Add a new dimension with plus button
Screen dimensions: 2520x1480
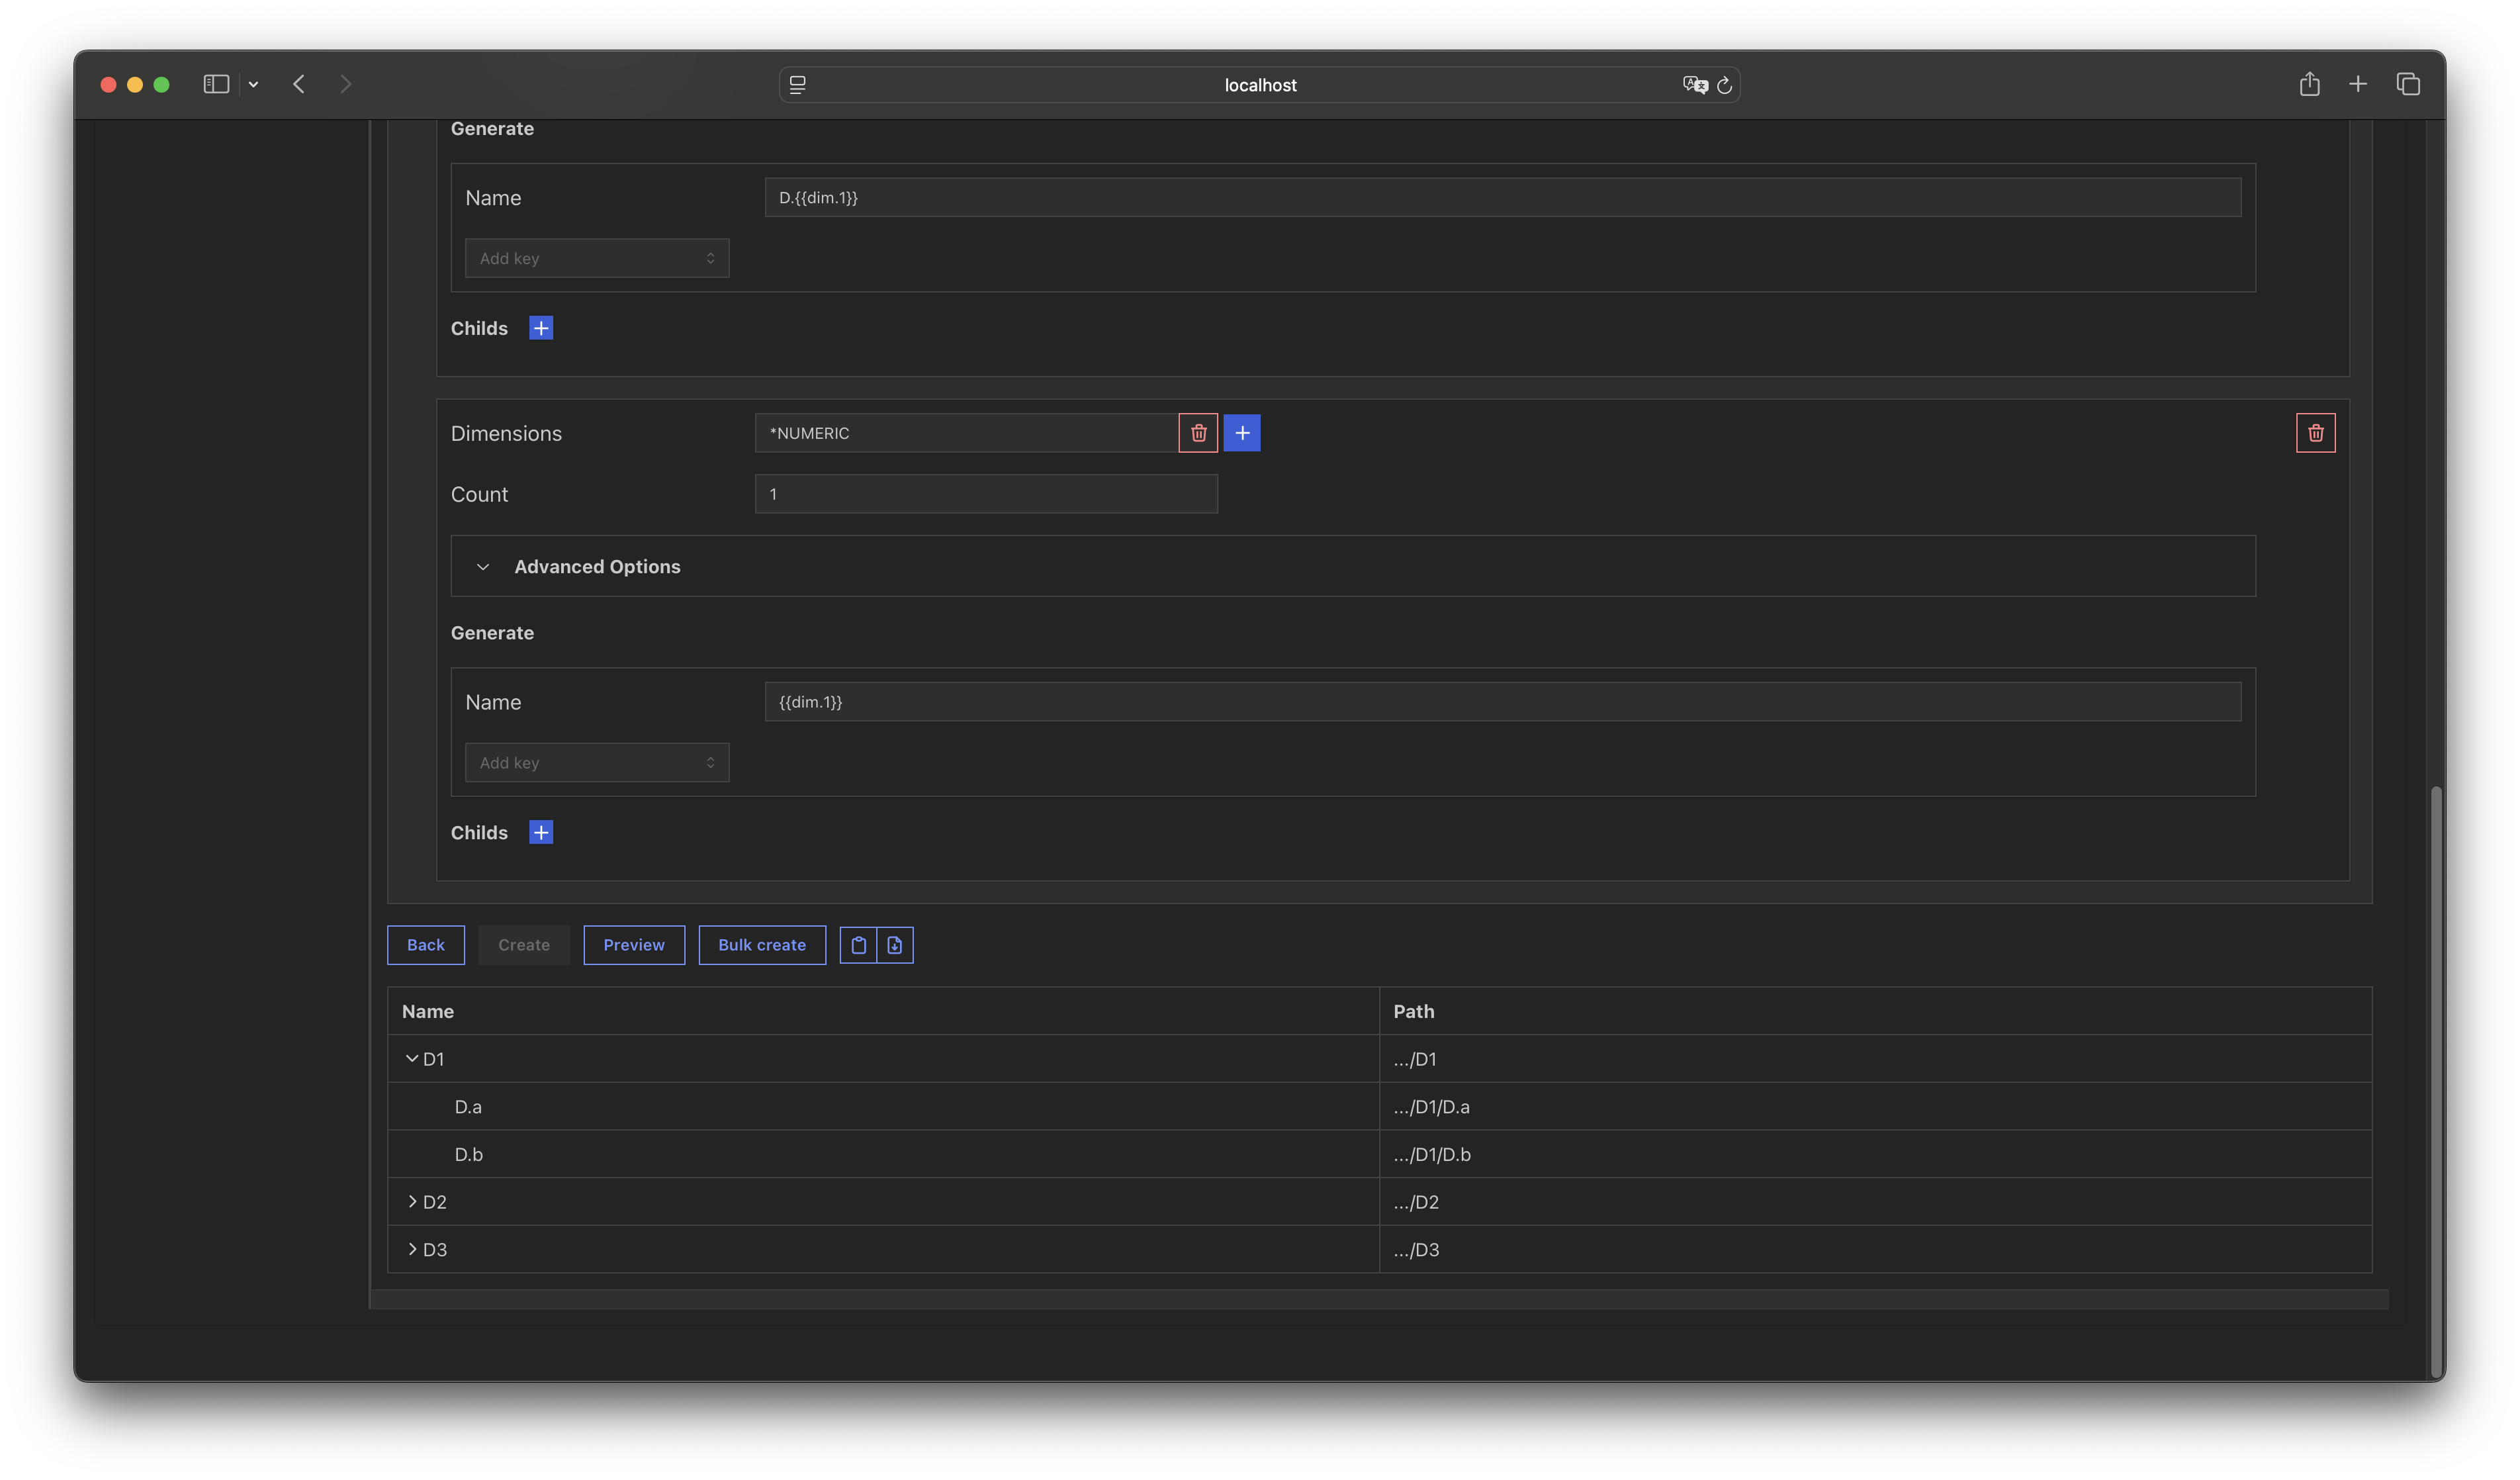click(1242, 433)
